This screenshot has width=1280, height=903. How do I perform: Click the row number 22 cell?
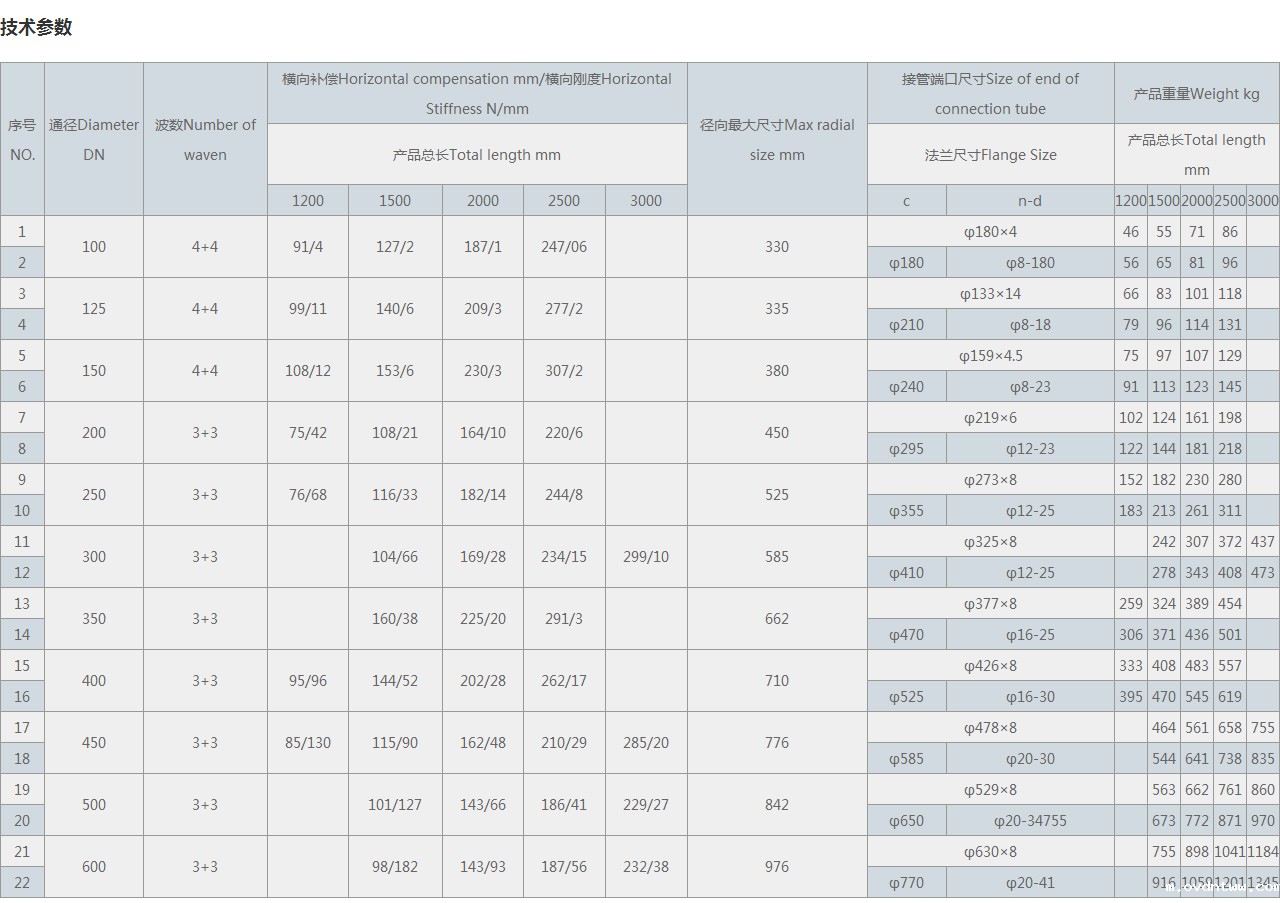(x=22, y=882)
